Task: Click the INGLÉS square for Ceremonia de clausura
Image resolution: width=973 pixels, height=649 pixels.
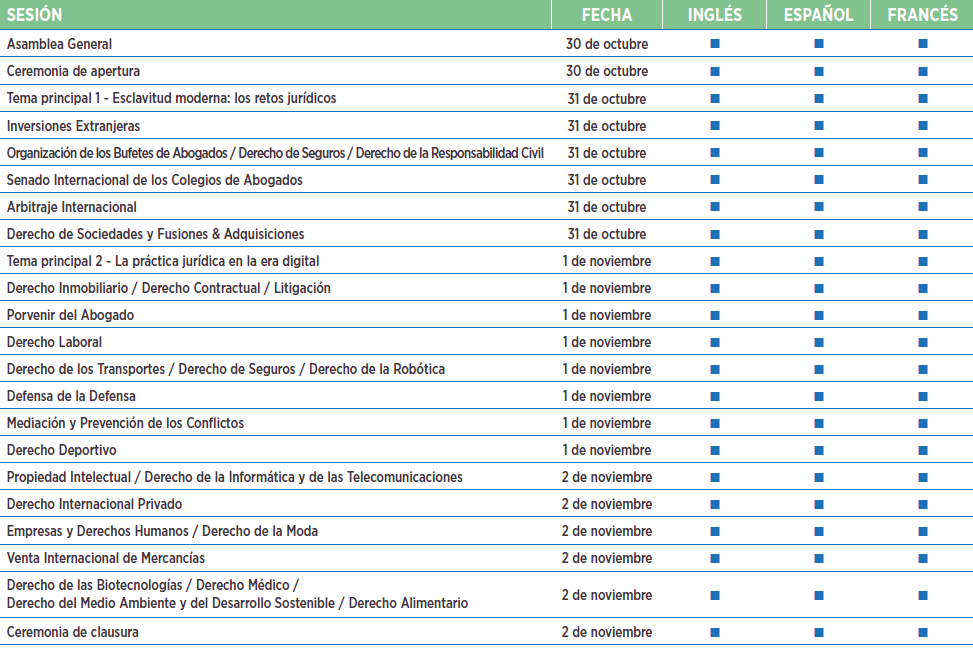Action: tap(715, 632)
